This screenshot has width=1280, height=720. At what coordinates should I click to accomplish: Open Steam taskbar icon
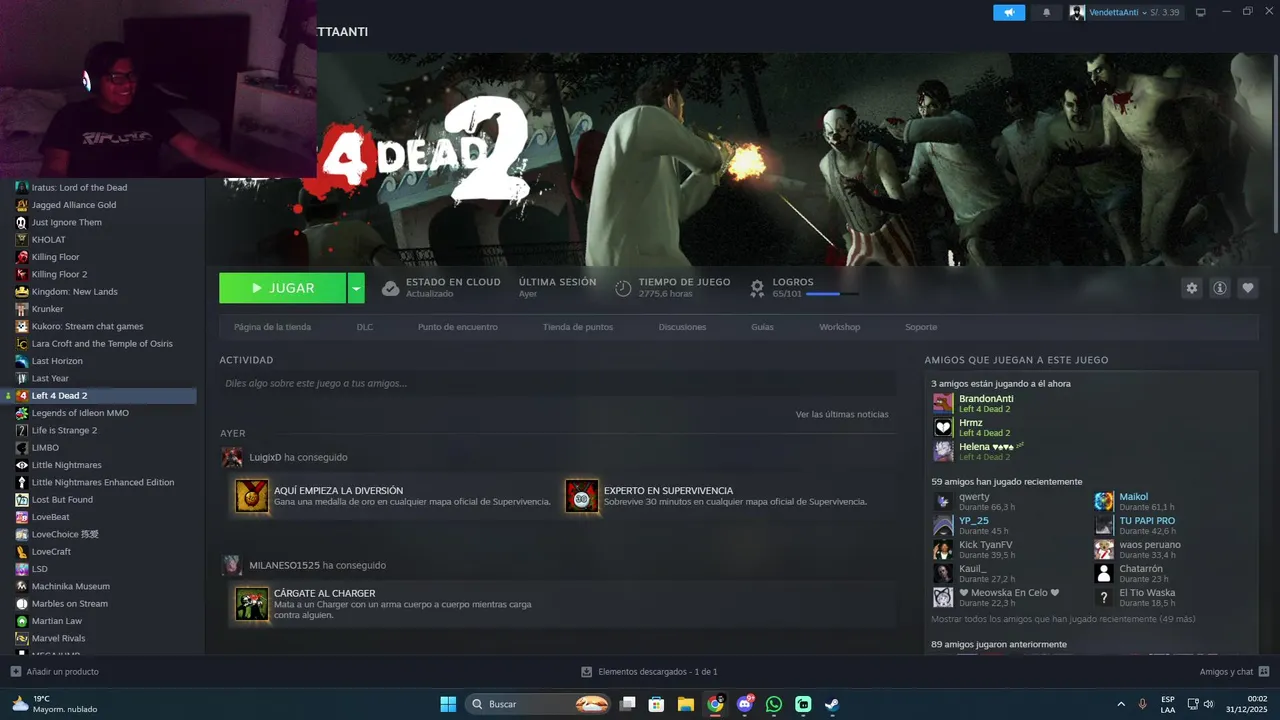(832, 704)
